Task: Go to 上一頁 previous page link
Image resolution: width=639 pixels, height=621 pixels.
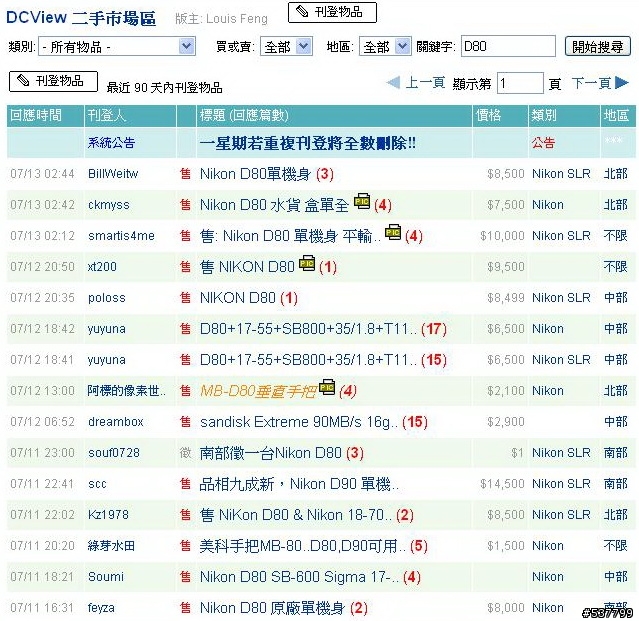Action: pos(425,83)
